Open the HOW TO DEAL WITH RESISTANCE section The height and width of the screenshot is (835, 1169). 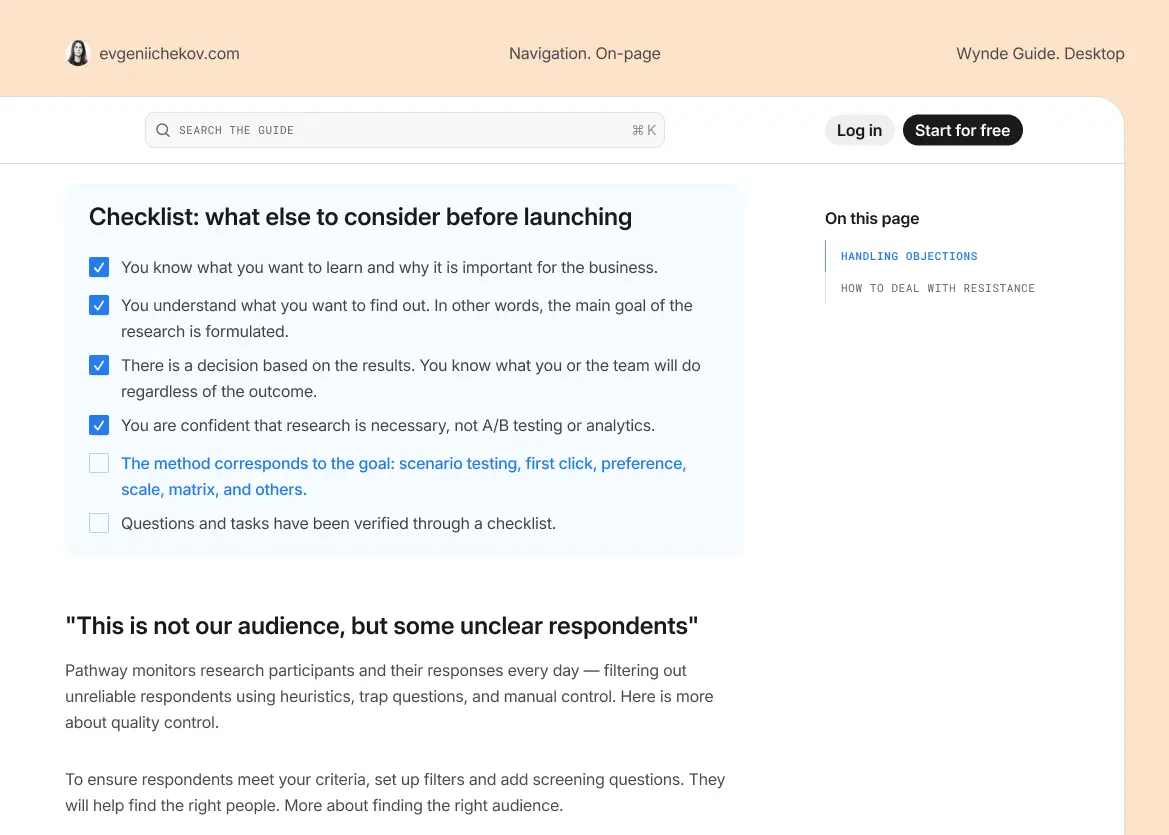pyautogui.click(x=937, y=288)
